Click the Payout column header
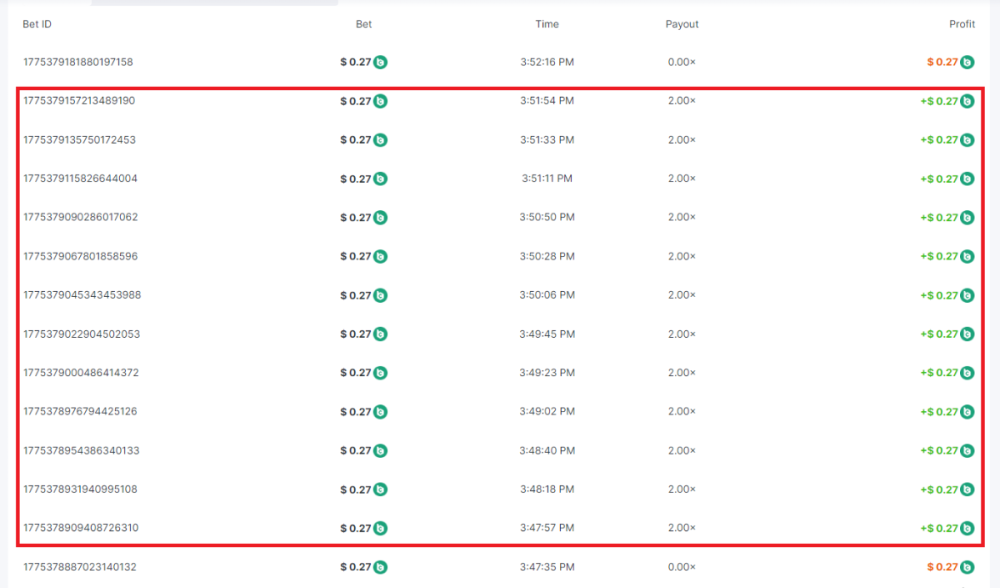 (682, 24)
